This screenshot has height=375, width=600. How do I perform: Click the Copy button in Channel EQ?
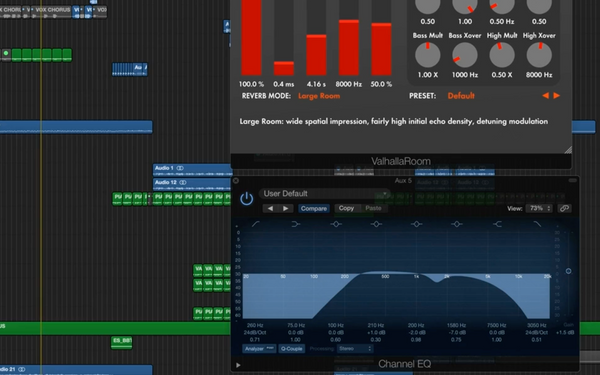(x=346, y=208)
